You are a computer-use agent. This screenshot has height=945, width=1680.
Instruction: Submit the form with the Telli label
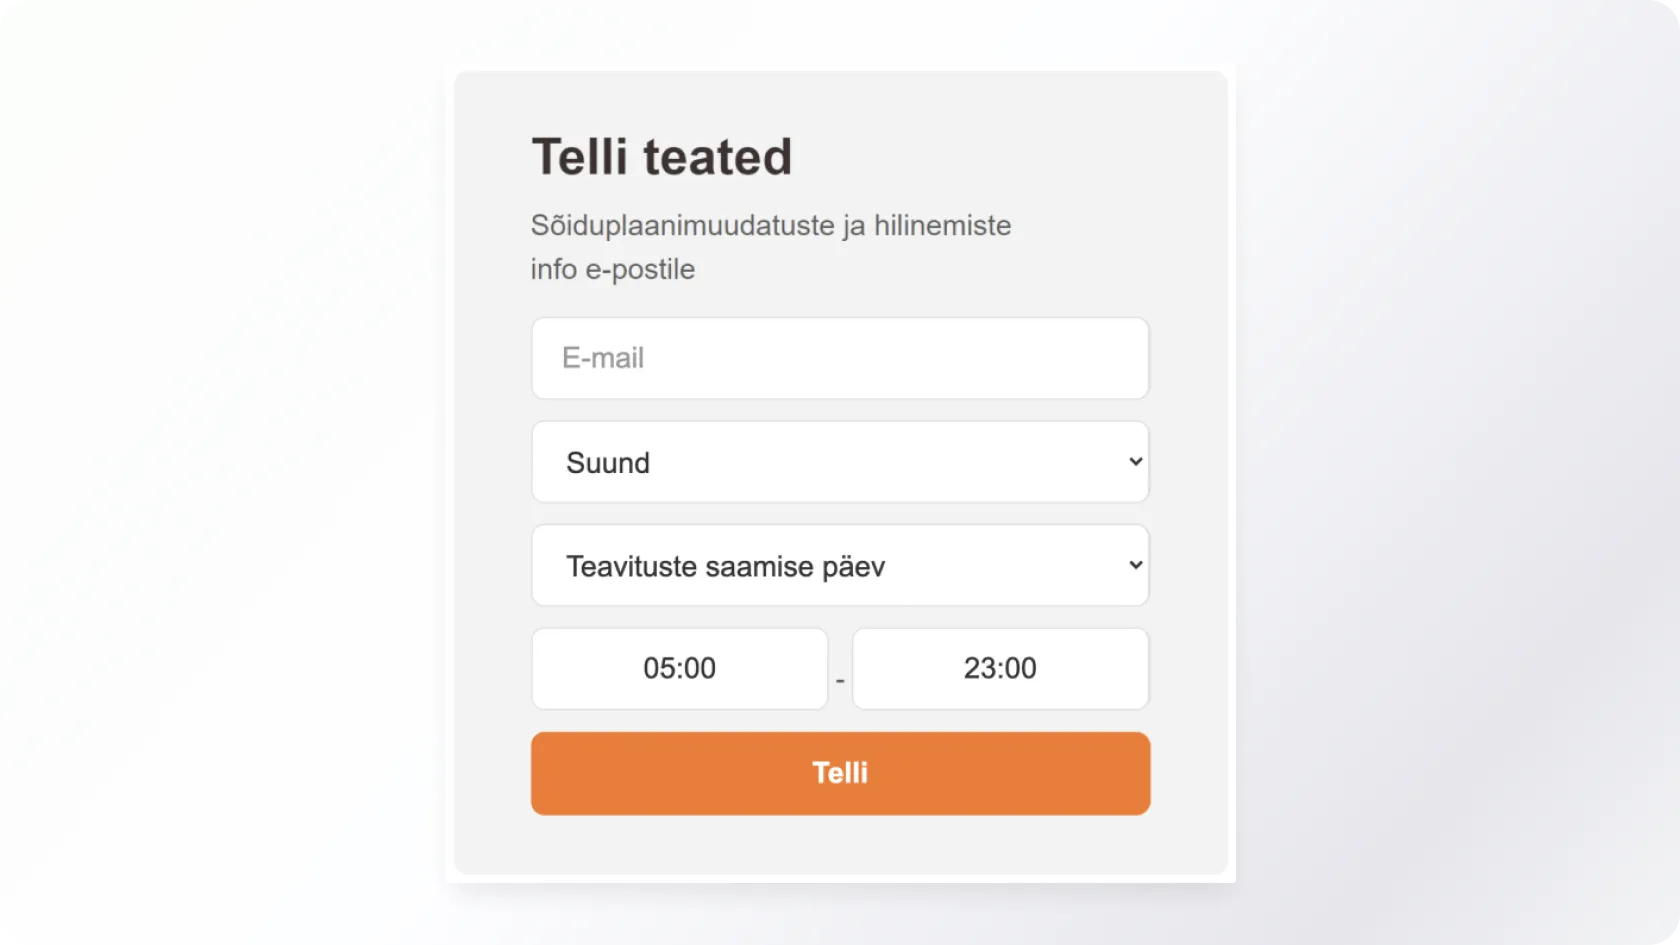pyautogui.click(x=840, y=773)
